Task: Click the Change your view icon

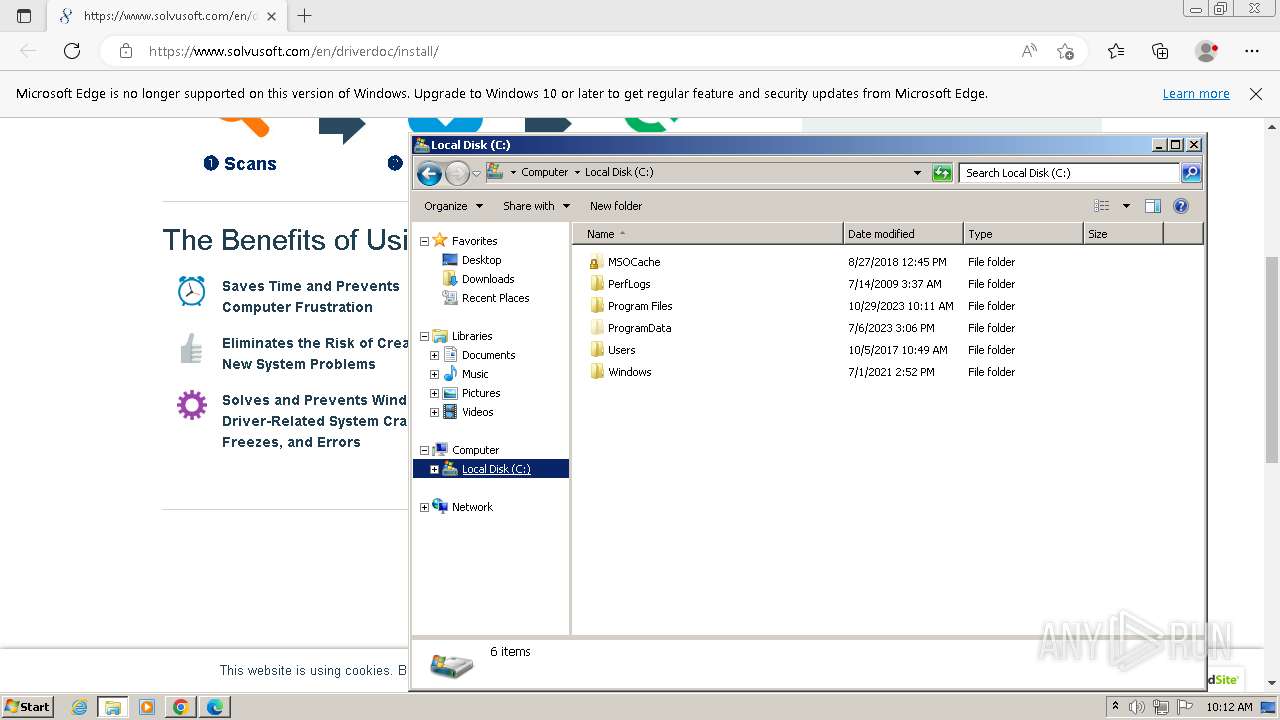Action: tap(1102, 206)
